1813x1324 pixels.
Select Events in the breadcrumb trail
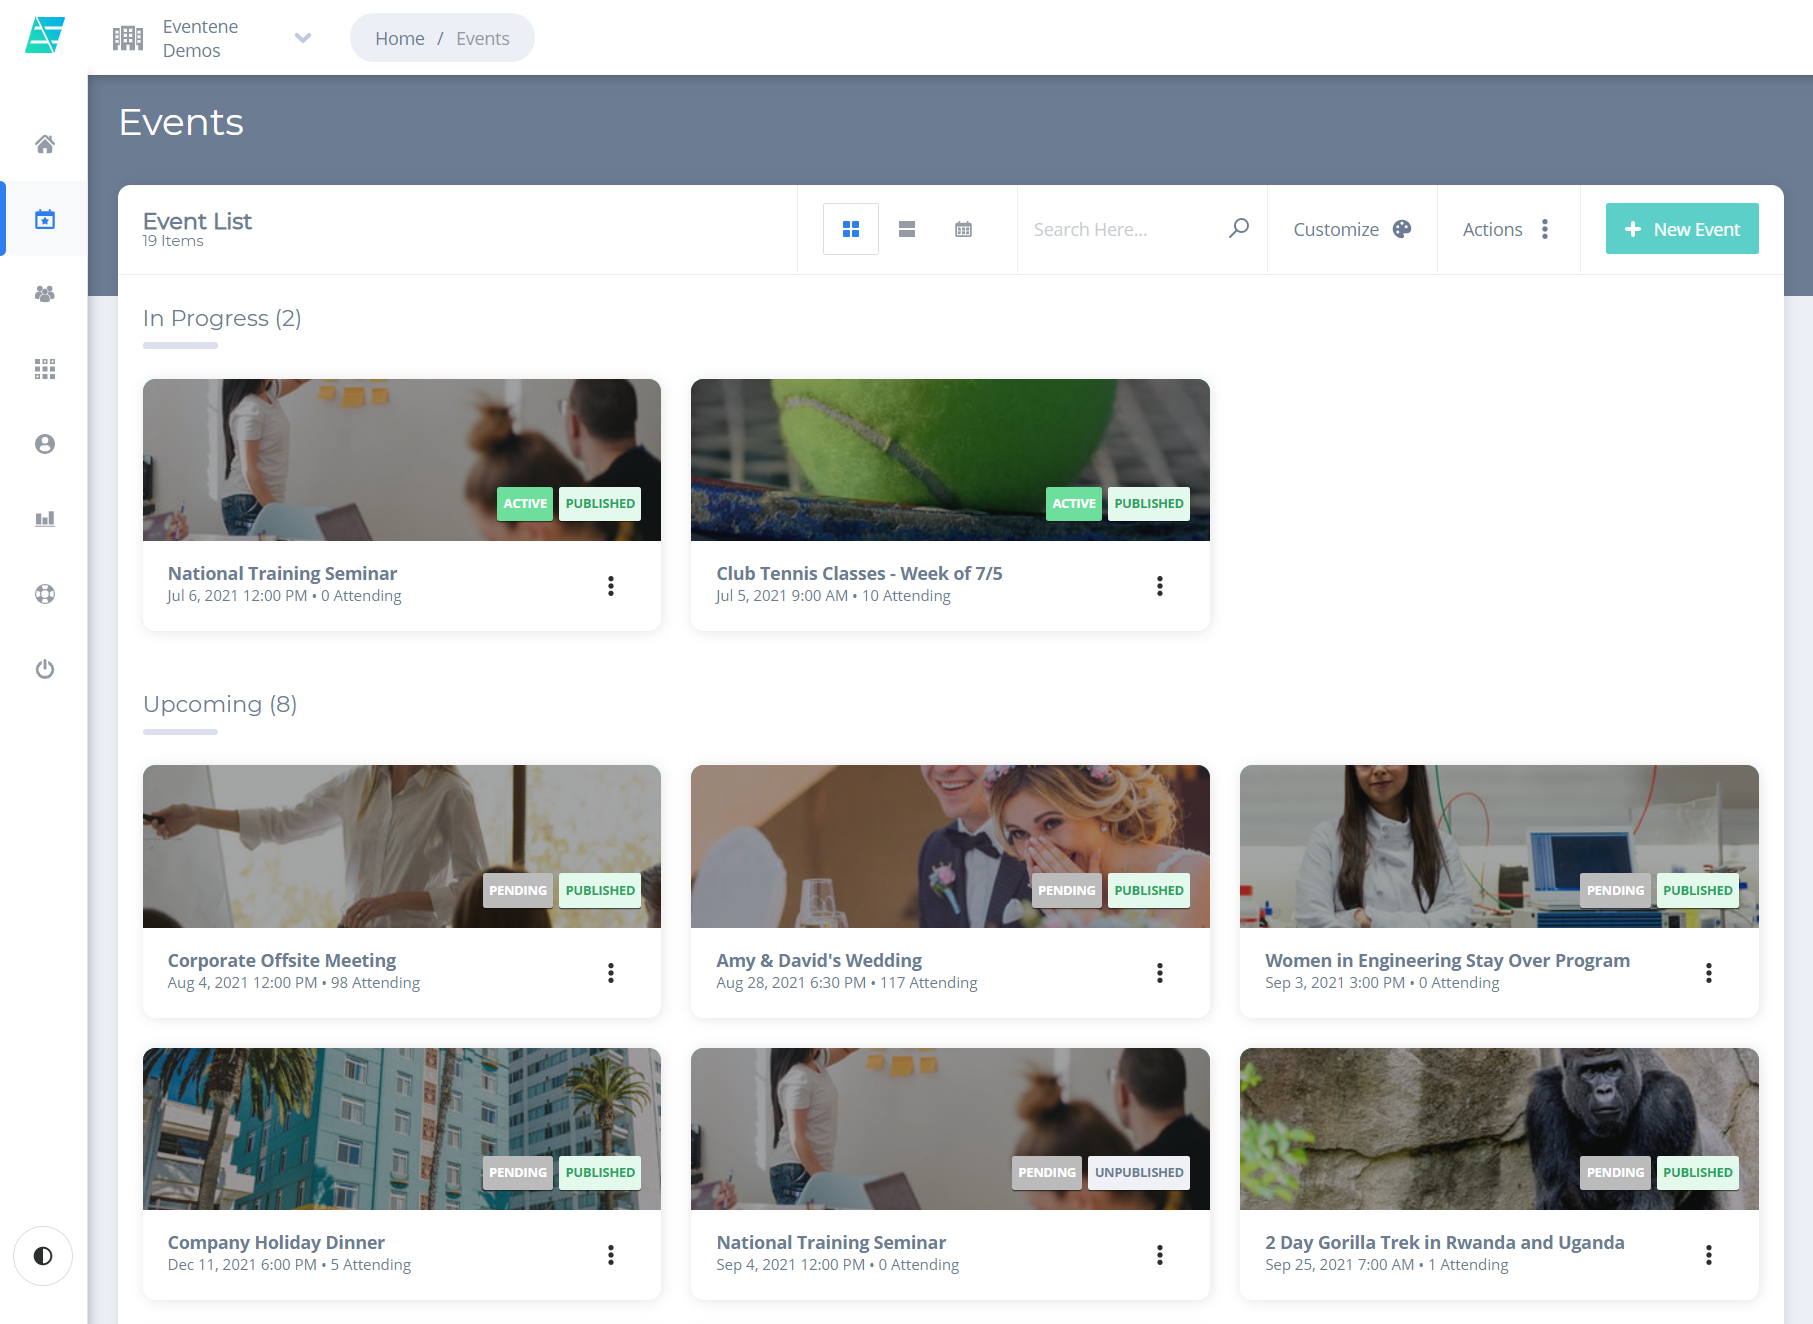point(483,37)
